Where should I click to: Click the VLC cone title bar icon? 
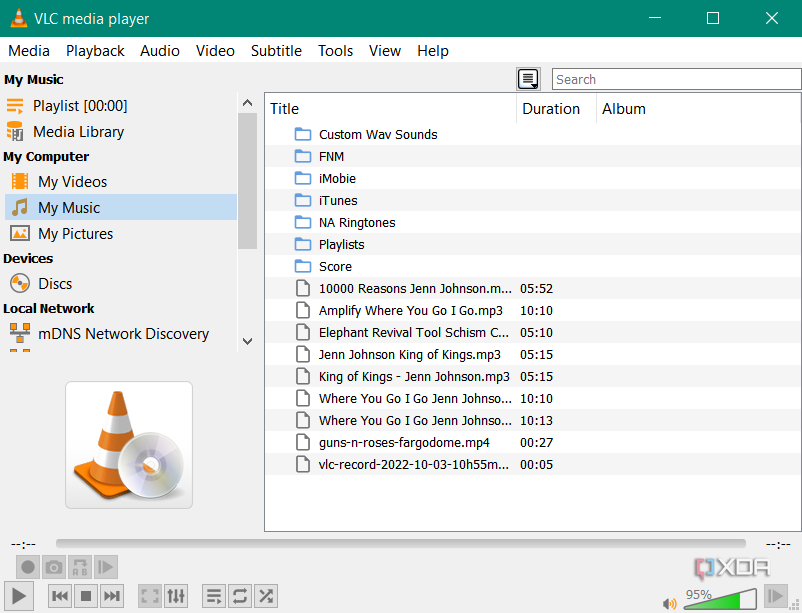tap(18, 18)
